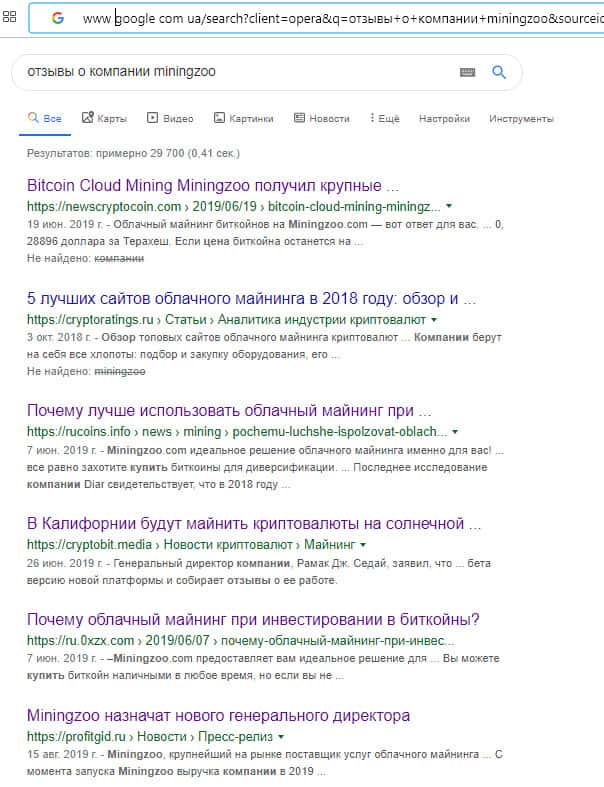This screenshot has height=787, width=604.
Task: Switch to the Карты tab
Action: click(104, 118)
